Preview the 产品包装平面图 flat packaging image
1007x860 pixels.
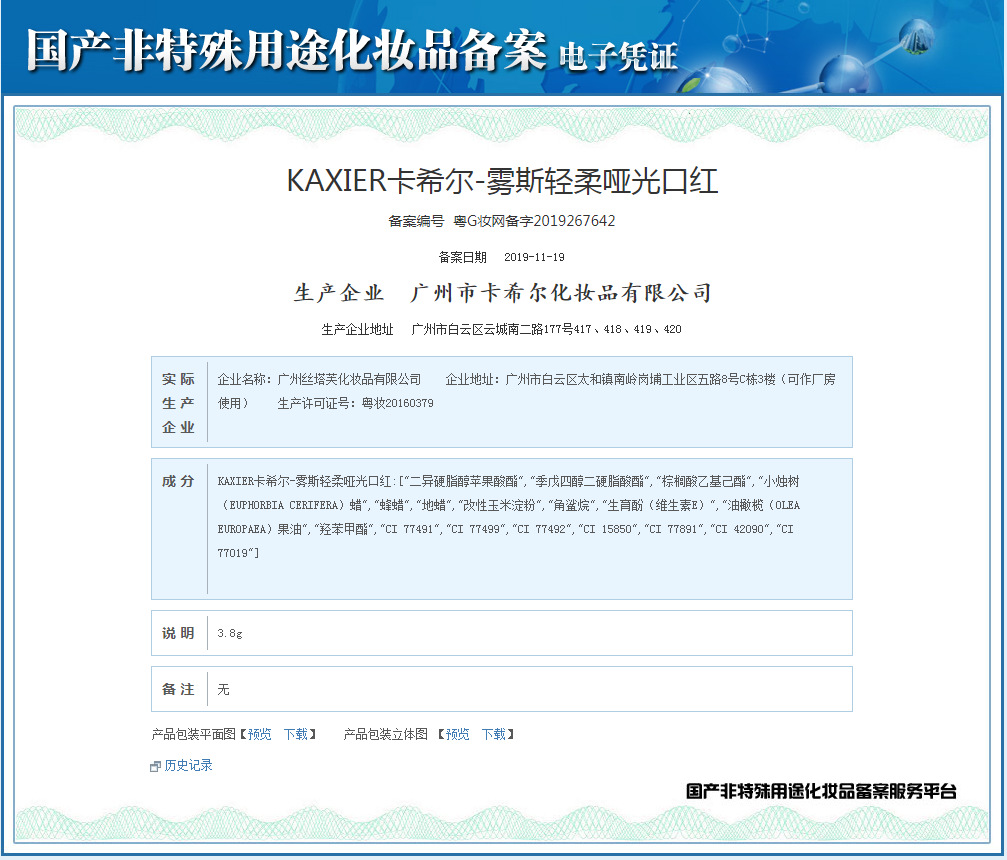(x=259, y=734)
